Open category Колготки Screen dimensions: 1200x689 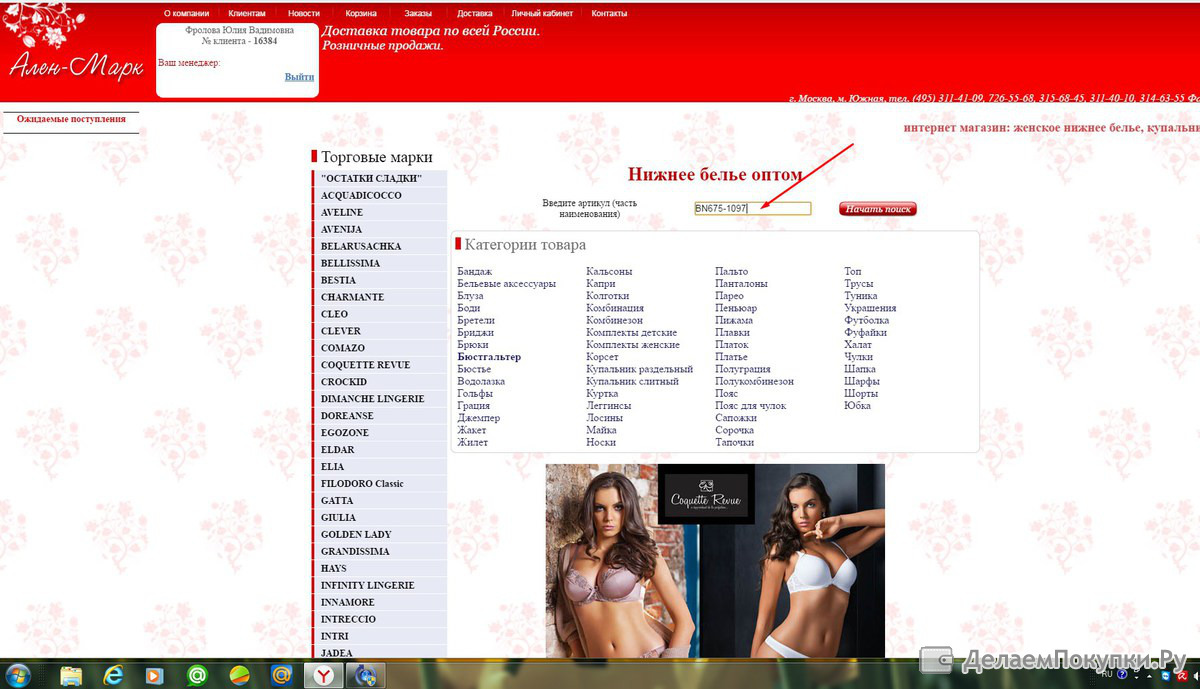tap(607, 296)
